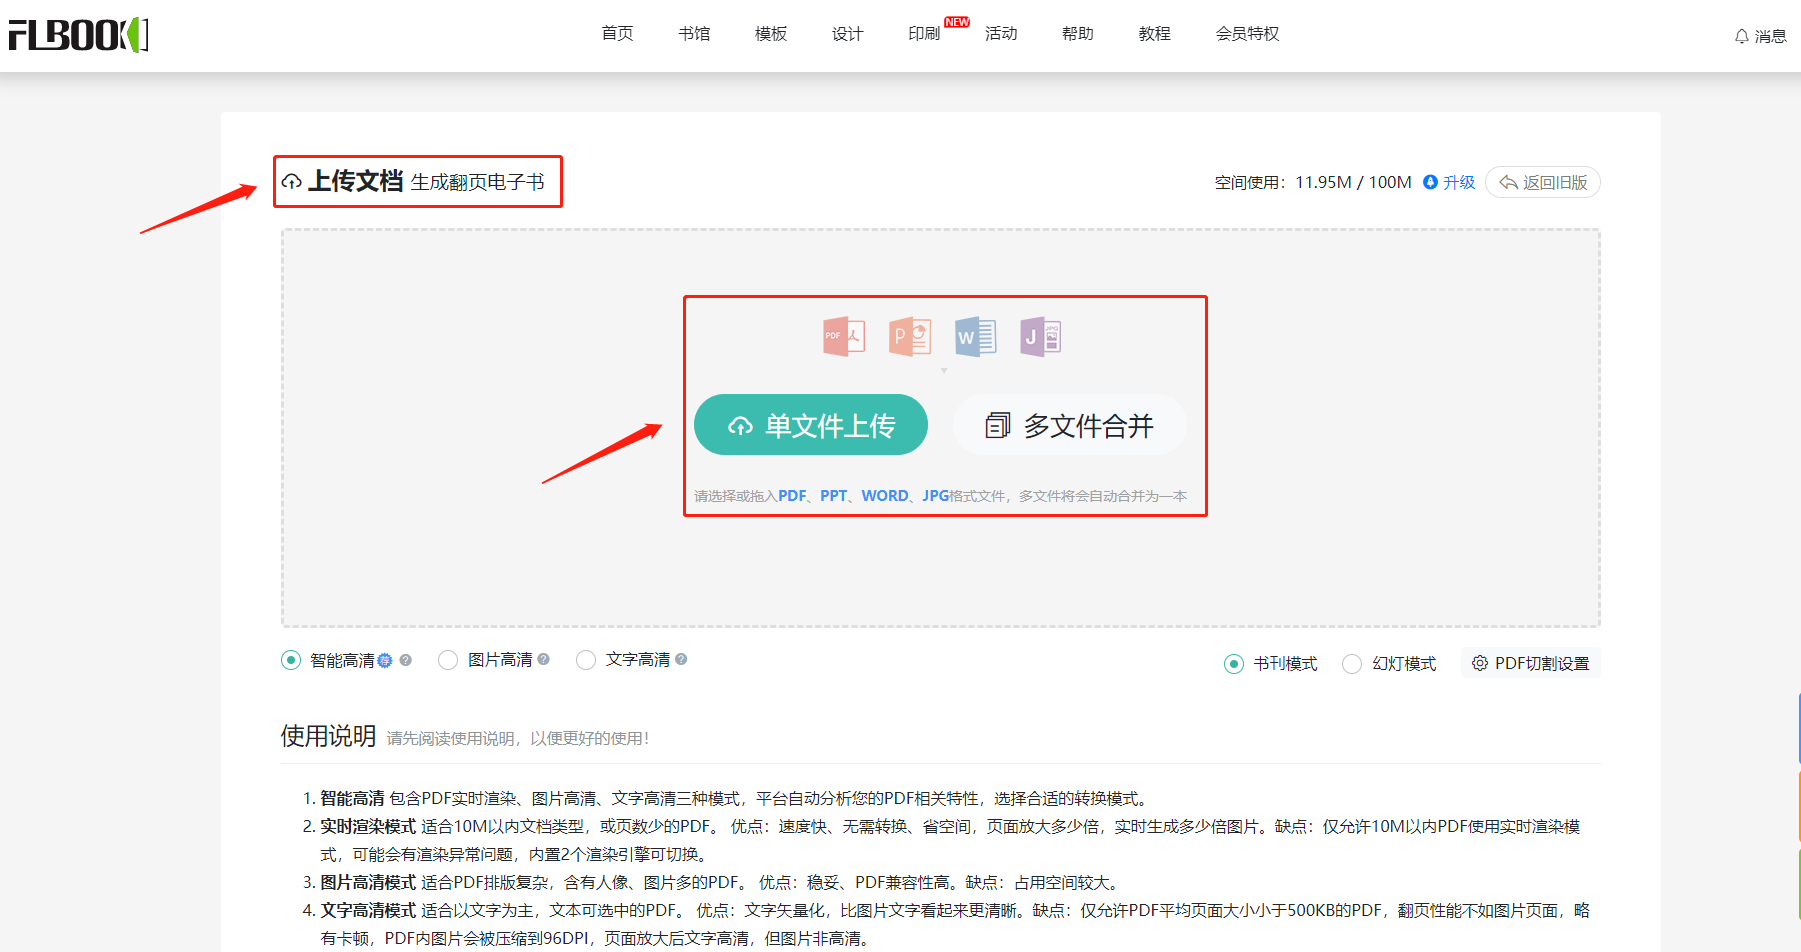1801x952 pixels.
Task: Click the Word file type icon
Action: coord(975,336)
